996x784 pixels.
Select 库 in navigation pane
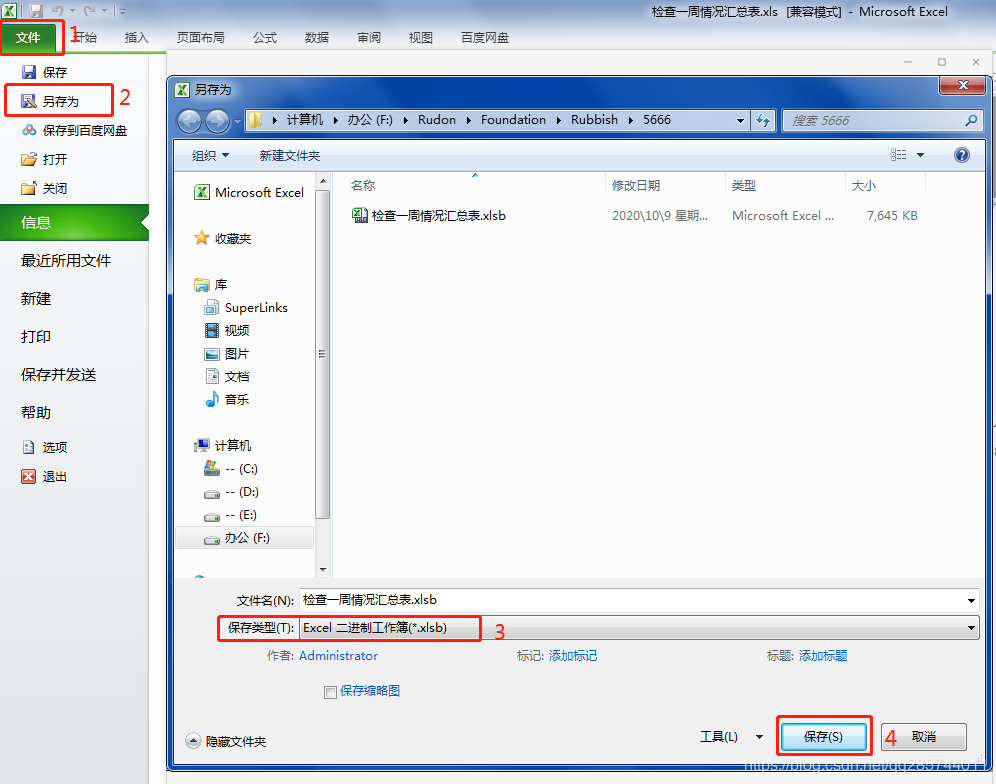[x=211, y=285]
